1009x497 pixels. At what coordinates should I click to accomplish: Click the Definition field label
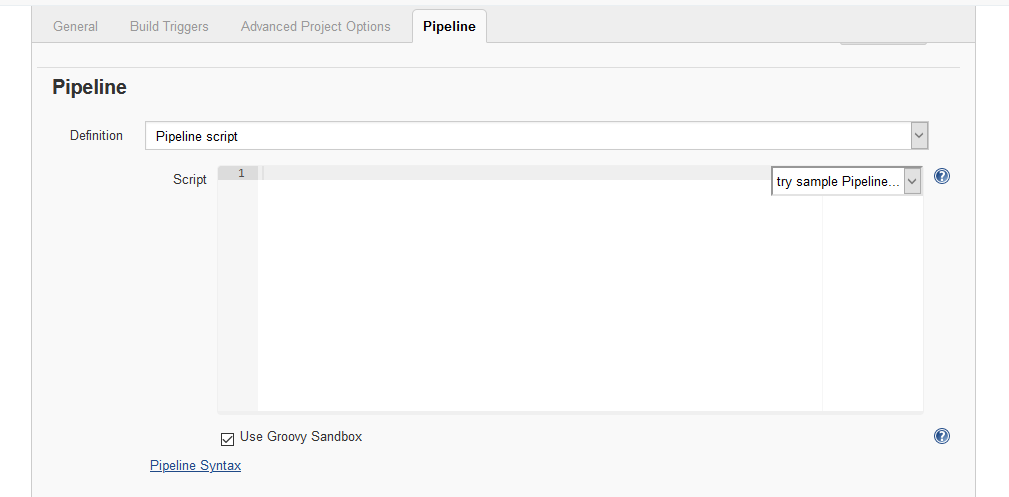(x=96, y=135)
